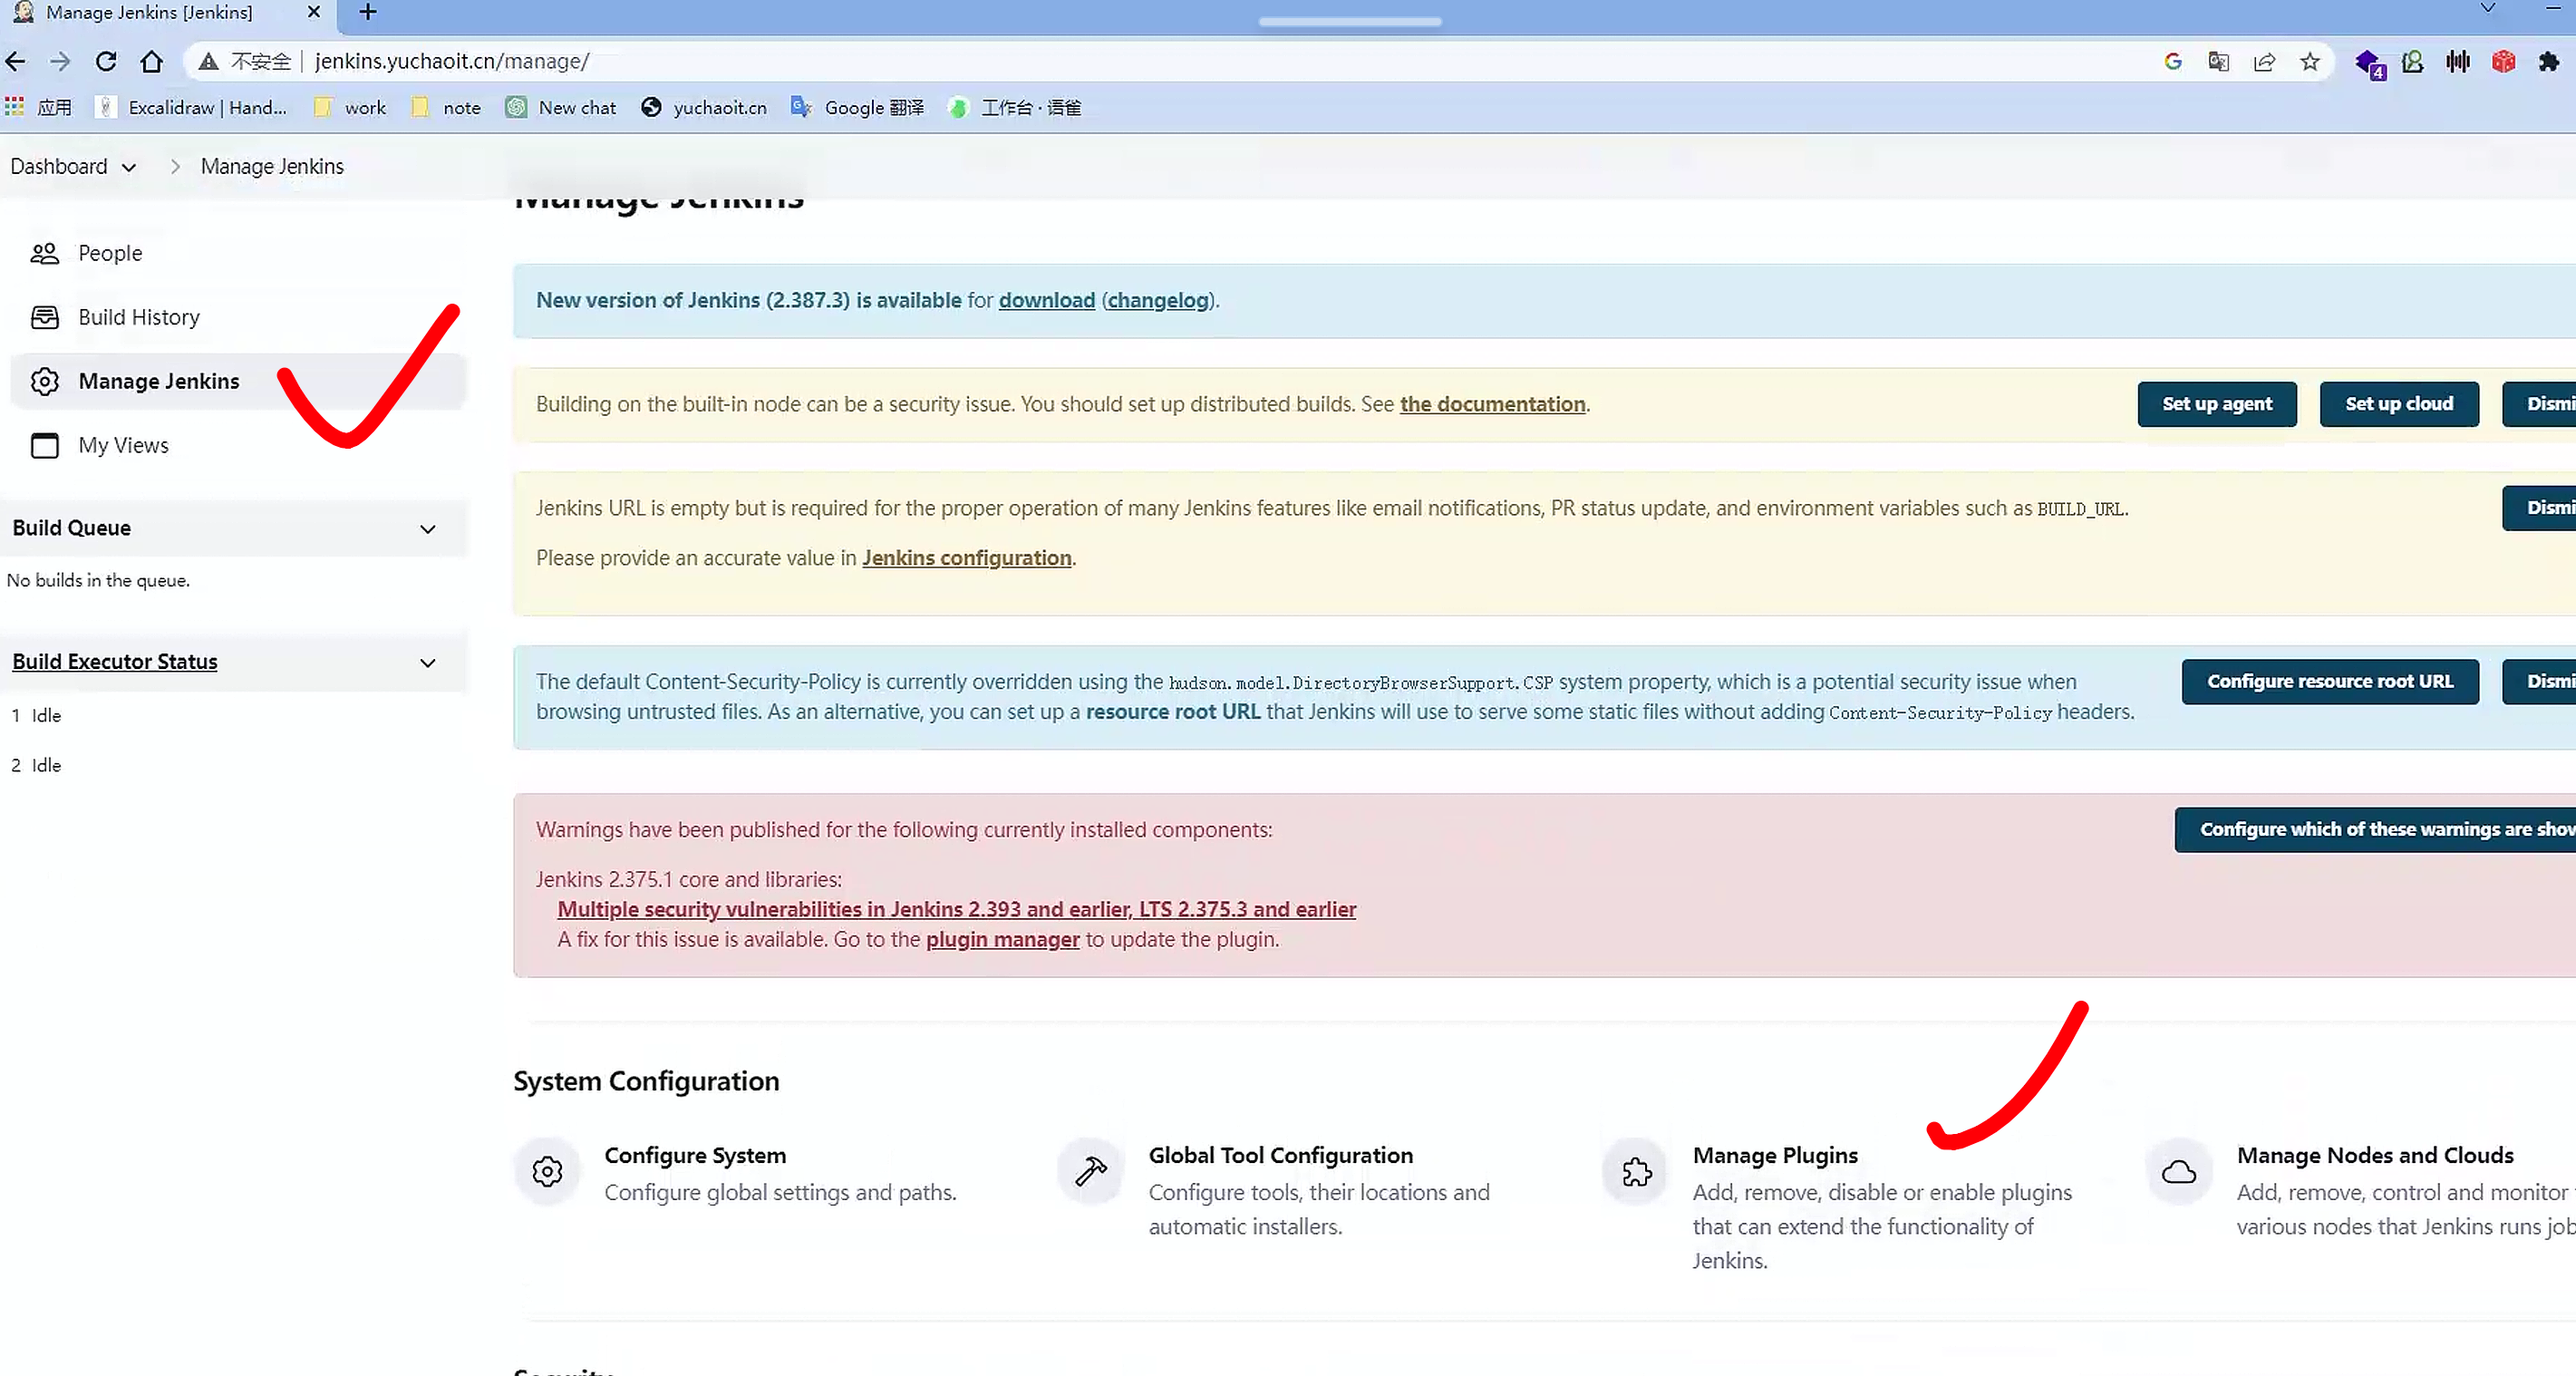Collapse the Build Executor Status panel
This screenshot has width=2576, height=1376.
tap(428, 663)
